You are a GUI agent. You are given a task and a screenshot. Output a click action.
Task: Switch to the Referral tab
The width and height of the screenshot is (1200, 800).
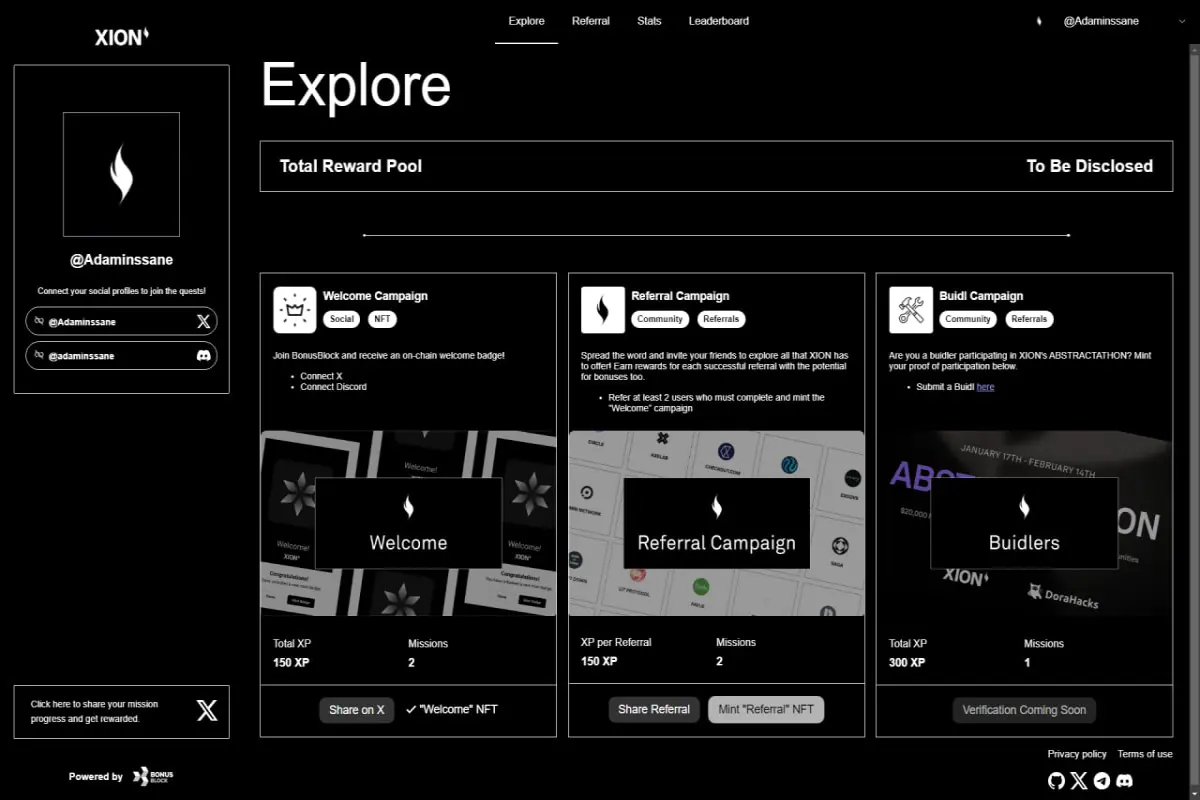pos(591,21)
